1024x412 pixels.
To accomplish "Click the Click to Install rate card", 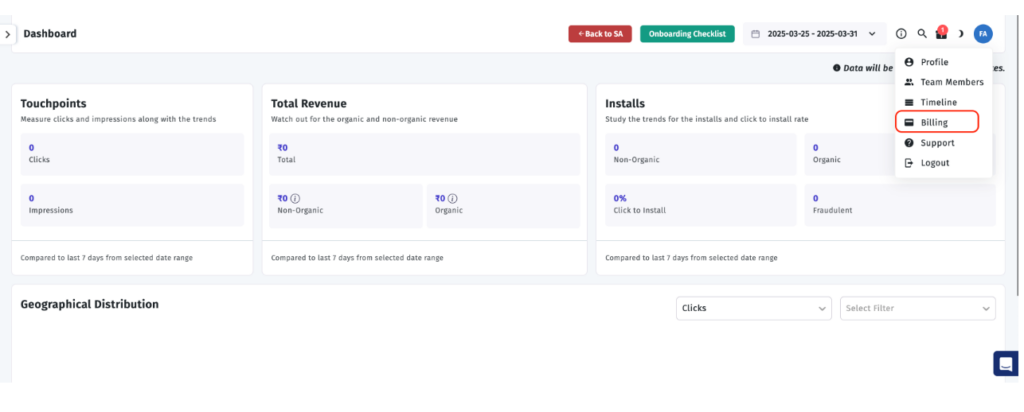I will 701,205.
